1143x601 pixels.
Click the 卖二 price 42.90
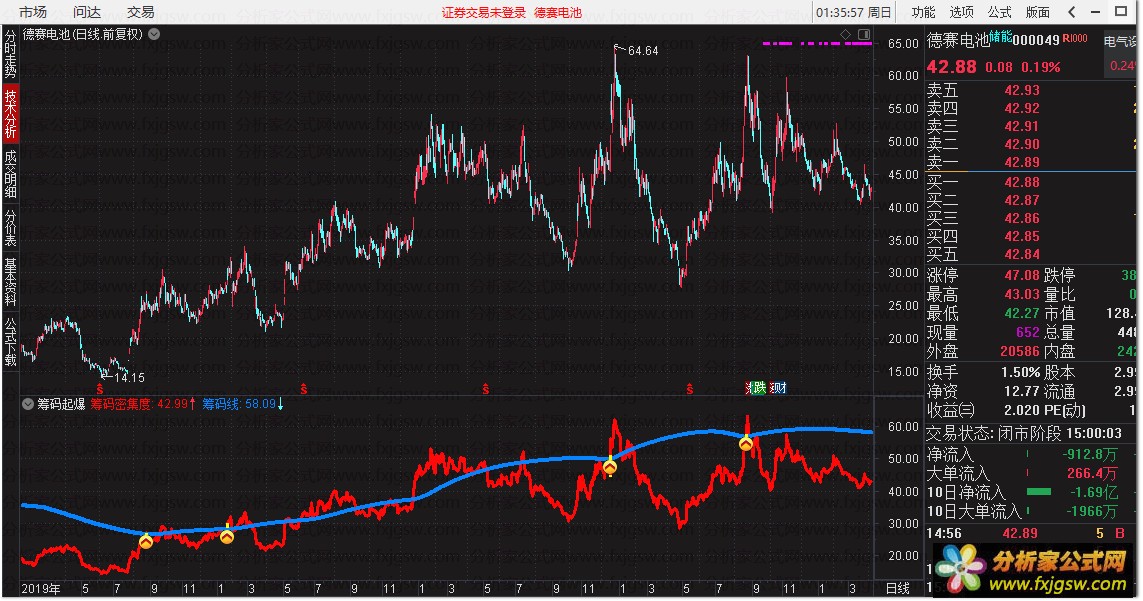pyautogui.click(x=1022, y=144)
